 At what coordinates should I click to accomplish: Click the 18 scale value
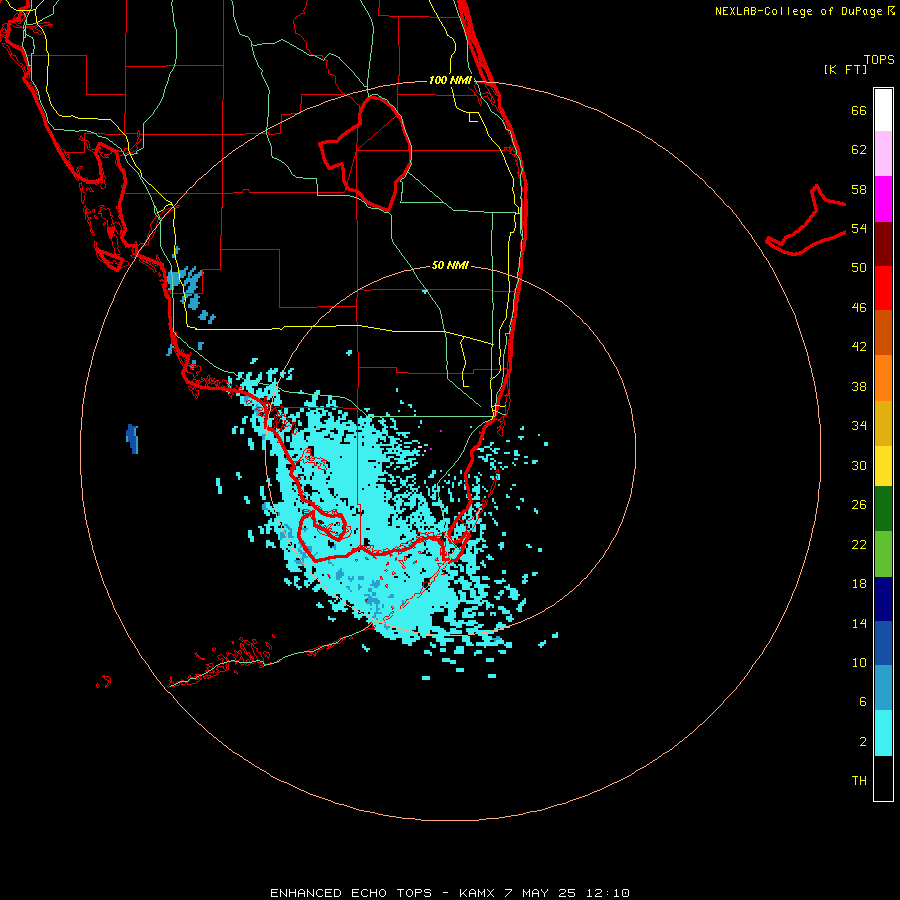[859, 584]
